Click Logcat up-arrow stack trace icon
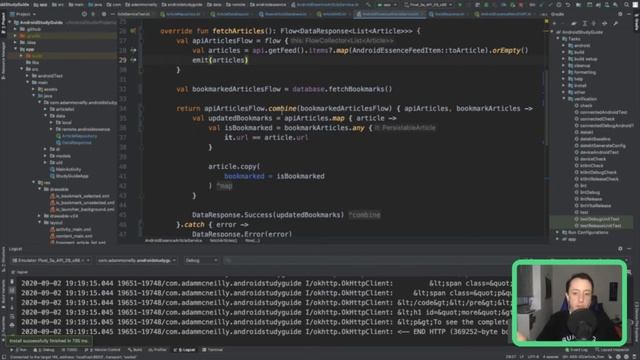640x360 pixels. click(12, 299)
